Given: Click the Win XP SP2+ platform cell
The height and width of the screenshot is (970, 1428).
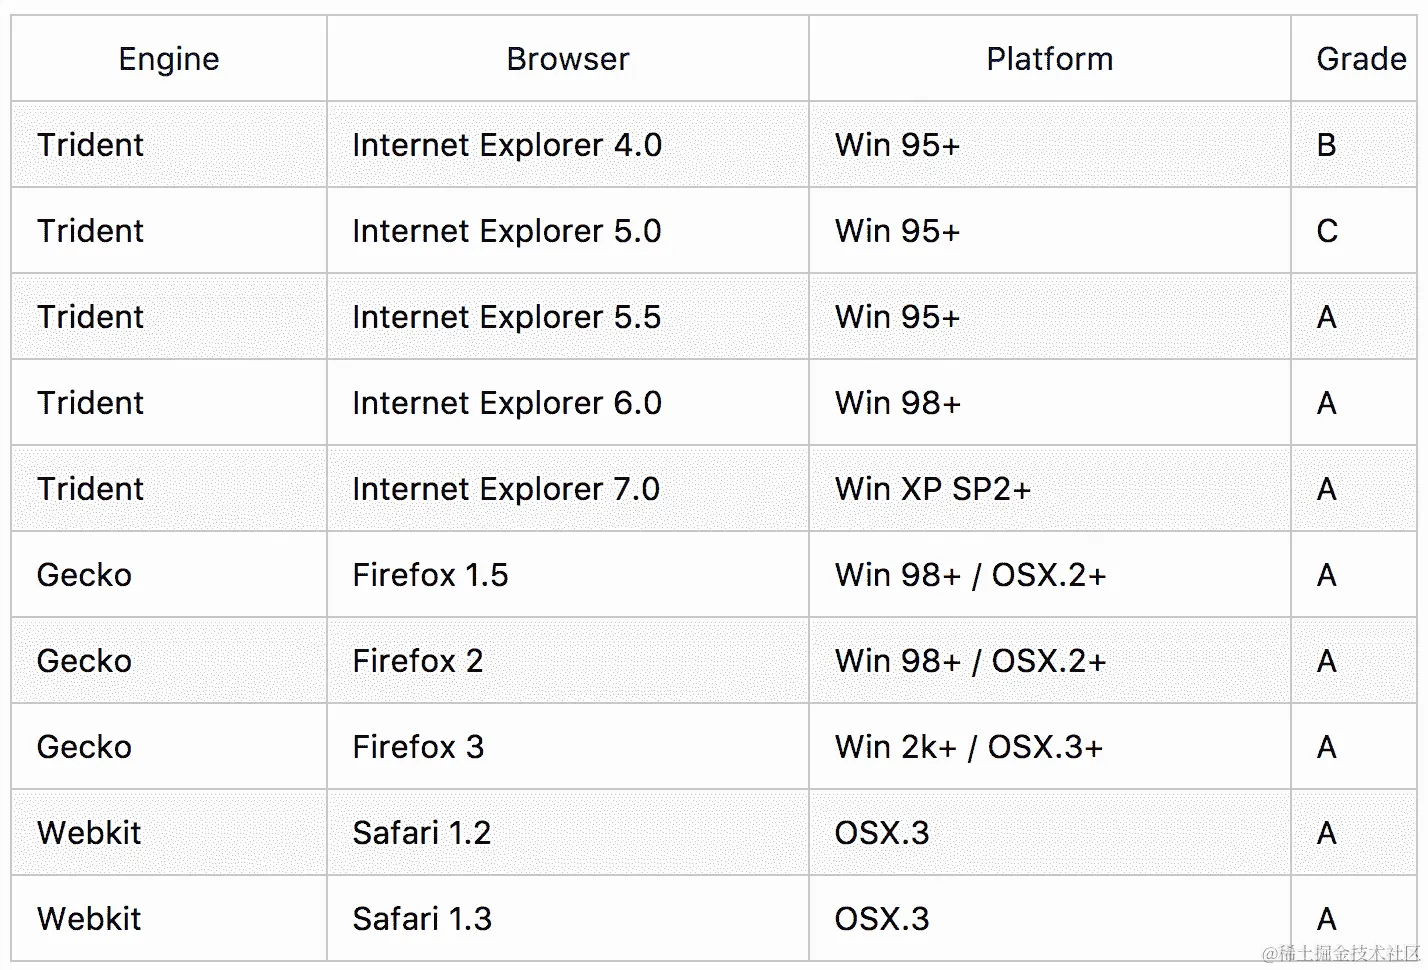Looking at the screenshot, I should pos(932,489).
